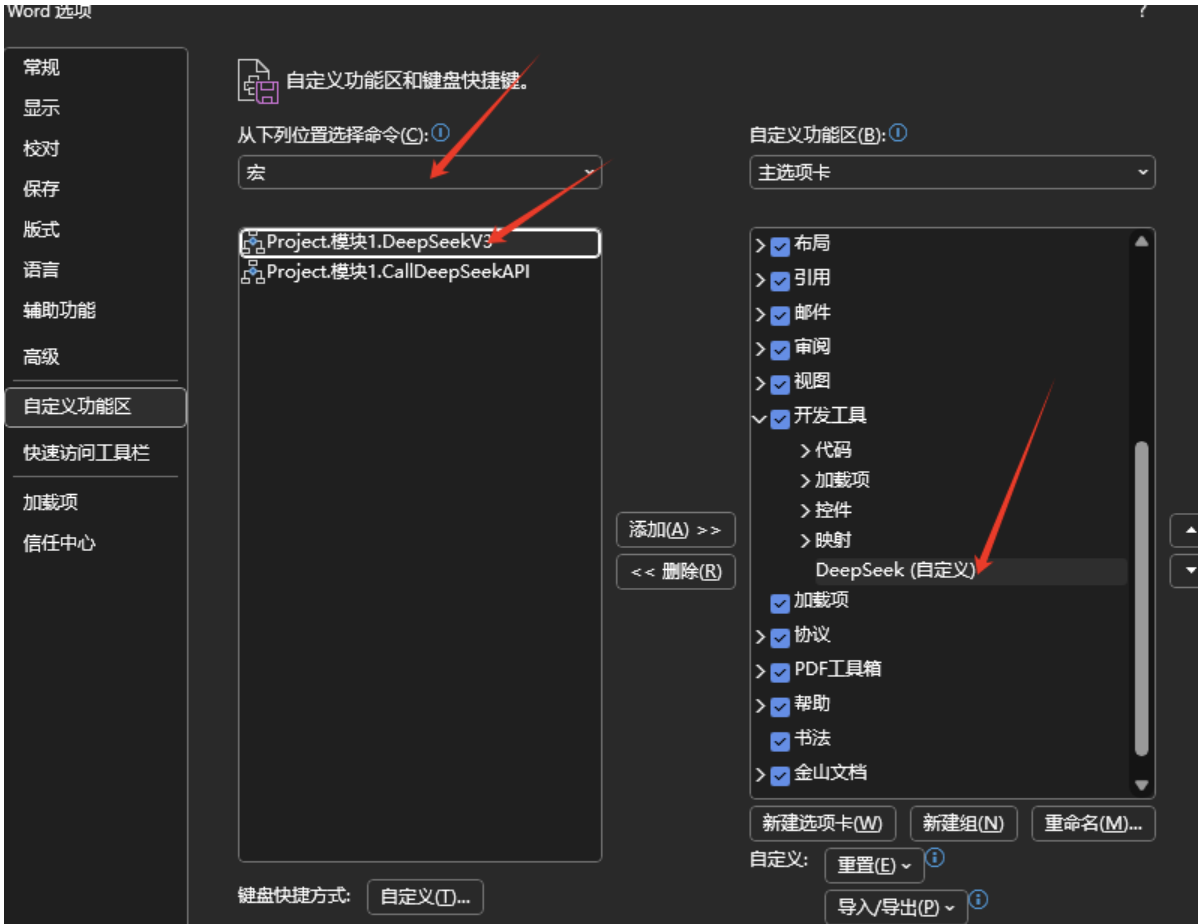Click the 添加(A) >> button
This screenshot has height=924, width=1198.
click(675, 530)
